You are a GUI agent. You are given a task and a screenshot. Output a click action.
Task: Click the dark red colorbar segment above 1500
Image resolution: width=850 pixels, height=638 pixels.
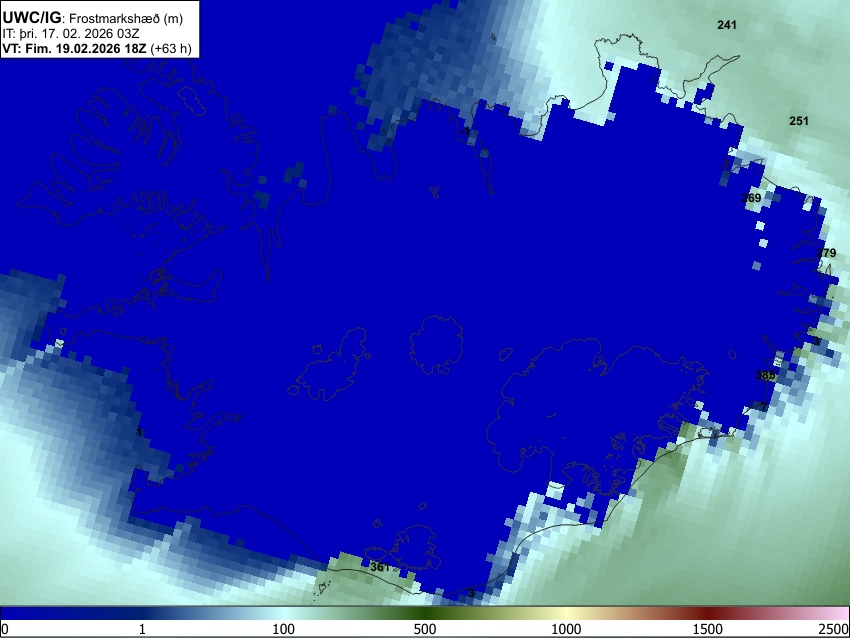point(707,613)
